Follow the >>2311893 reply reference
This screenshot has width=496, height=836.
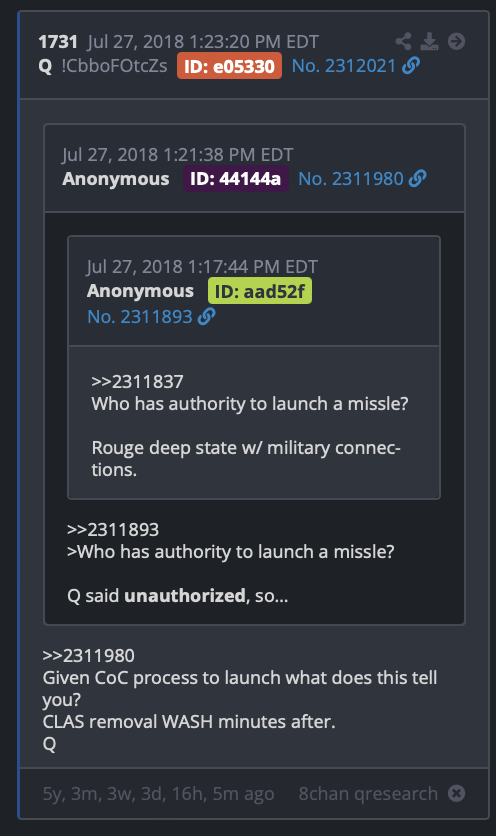pos(113,529)
